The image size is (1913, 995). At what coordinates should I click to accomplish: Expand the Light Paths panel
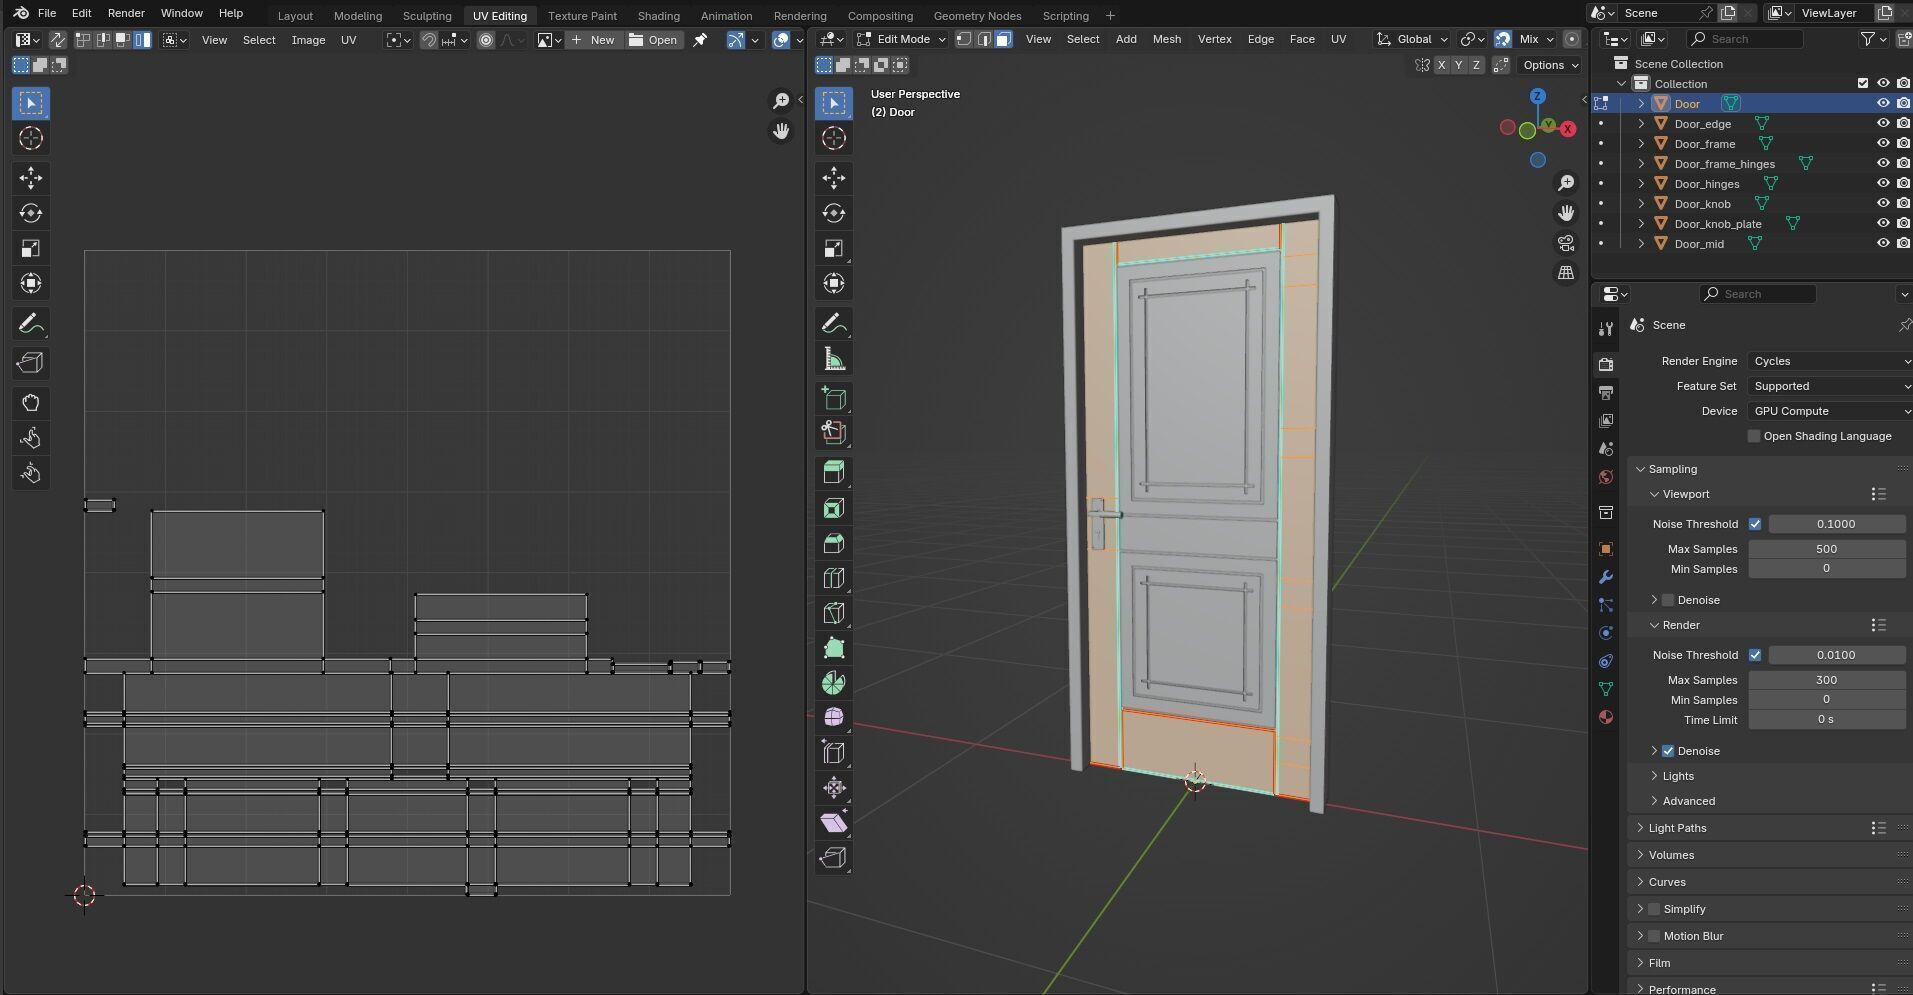1677,828
